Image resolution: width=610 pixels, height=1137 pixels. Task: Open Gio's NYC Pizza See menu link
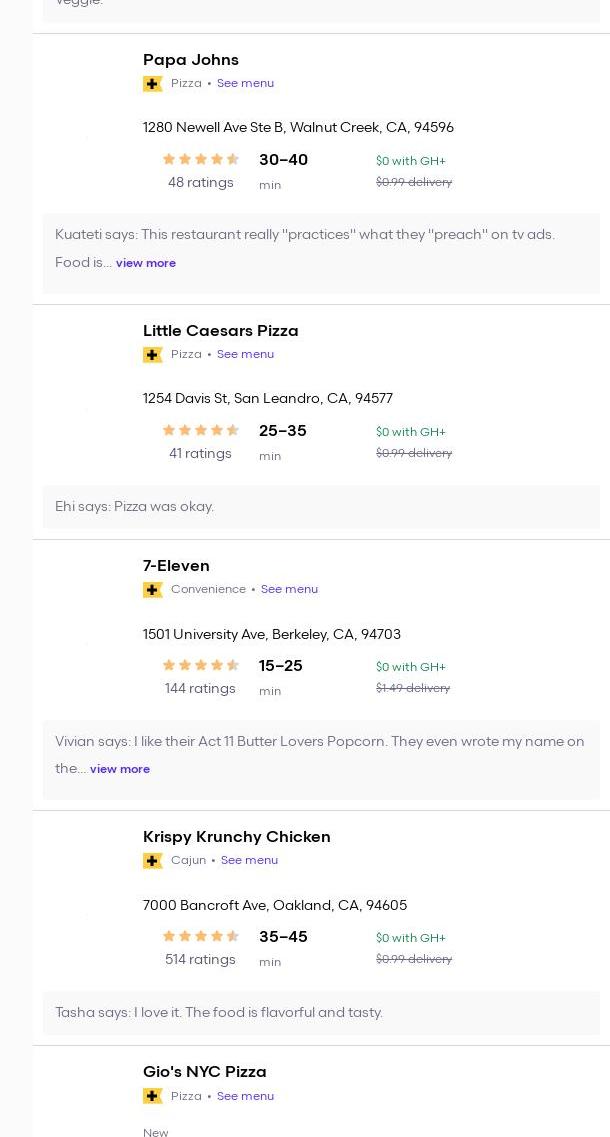245,1096
